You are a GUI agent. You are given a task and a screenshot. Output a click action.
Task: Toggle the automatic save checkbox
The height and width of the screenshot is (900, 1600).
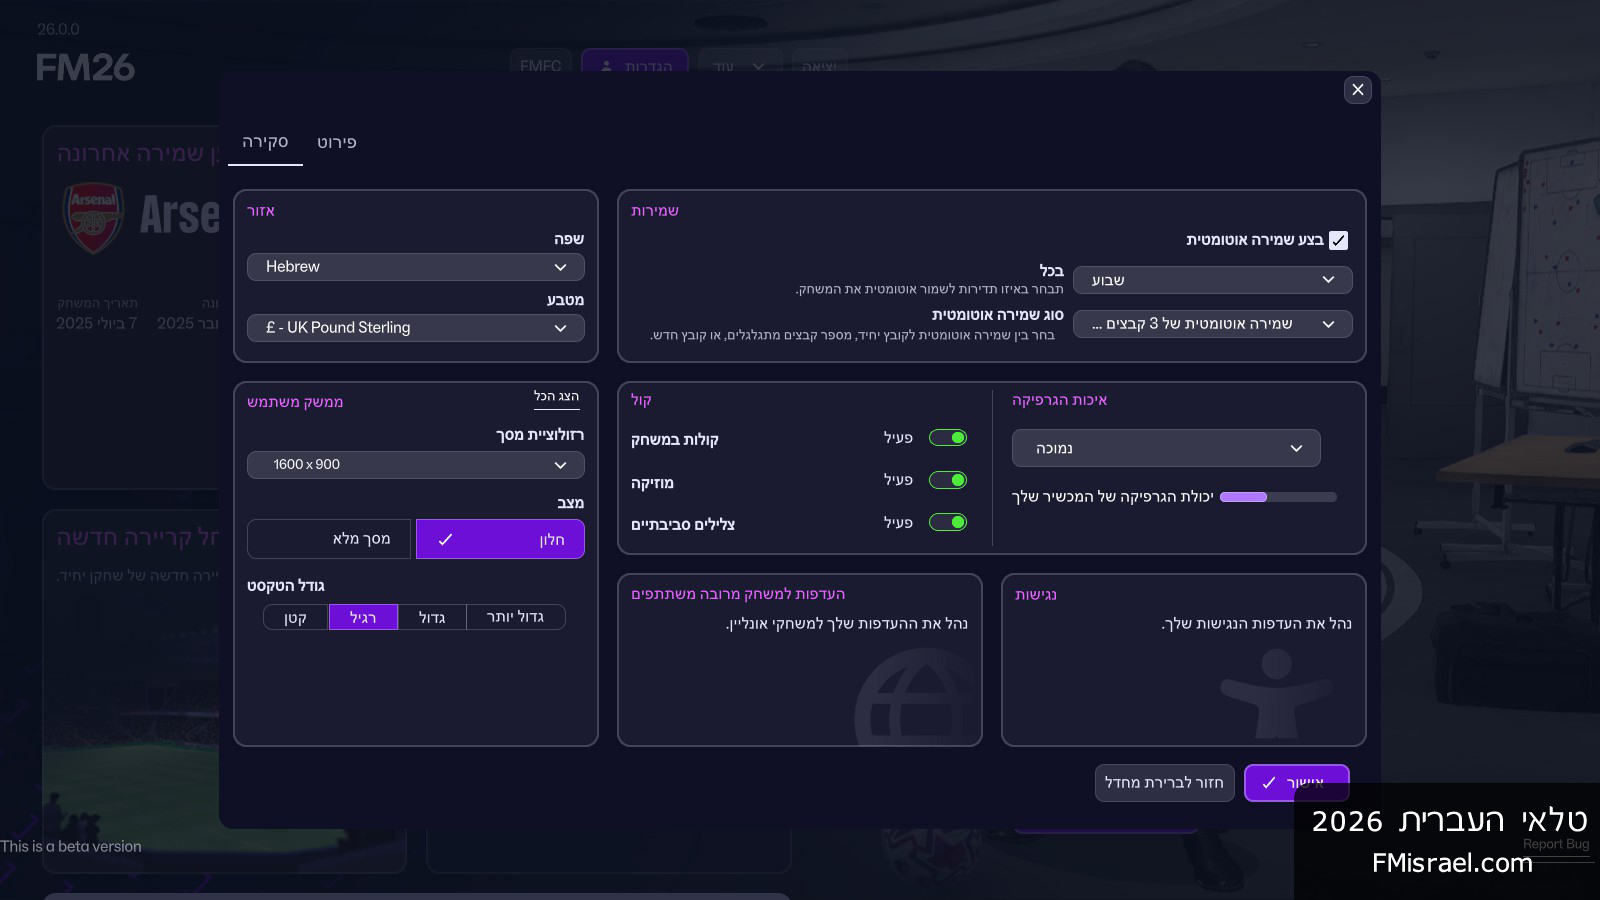[x=1338, y=240]
